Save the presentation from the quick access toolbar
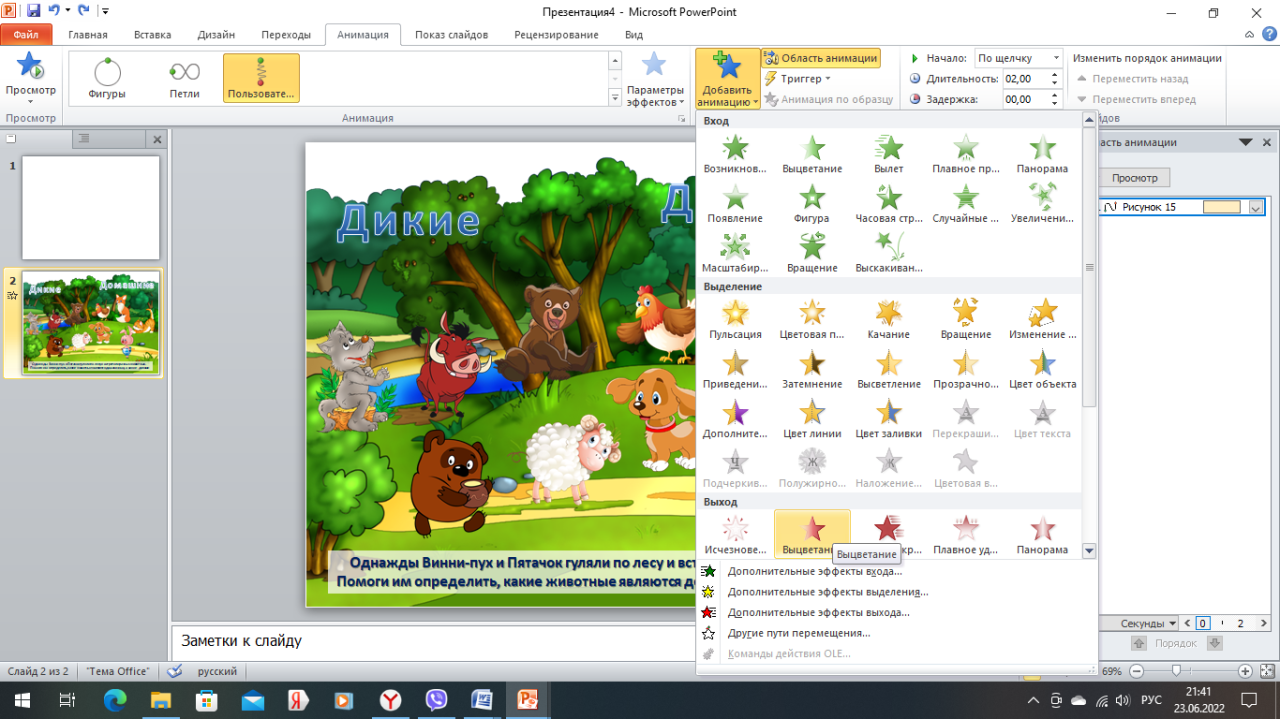Viewport: 1280px width, 719px height. click(34, 11)
